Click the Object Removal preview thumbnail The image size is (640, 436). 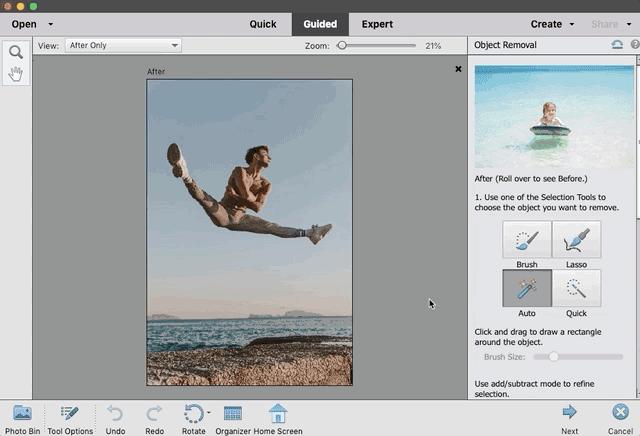pyautogui.click(x=554, y=117)
